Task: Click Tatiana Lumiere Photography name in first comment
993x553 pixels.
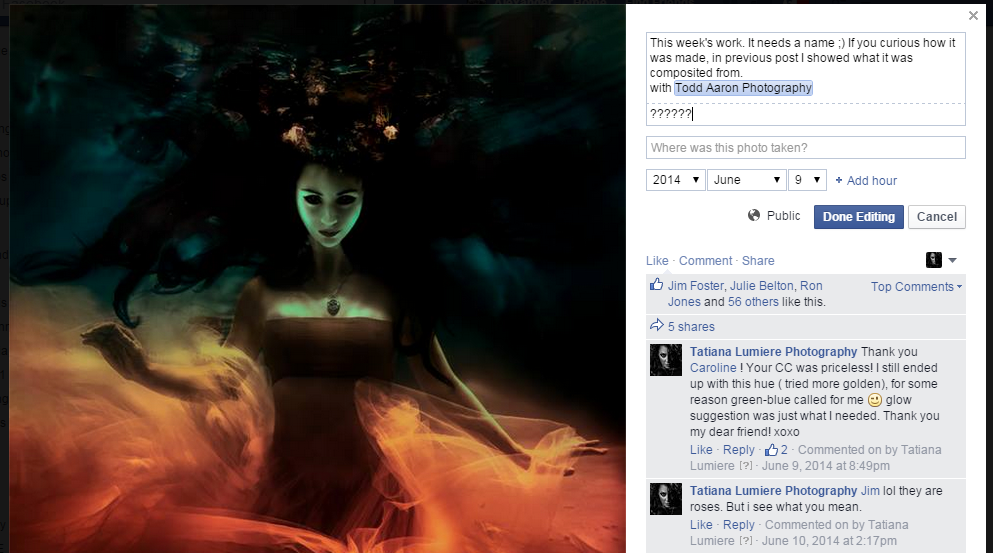Action: pyautogui.click(x=773, y=352)
